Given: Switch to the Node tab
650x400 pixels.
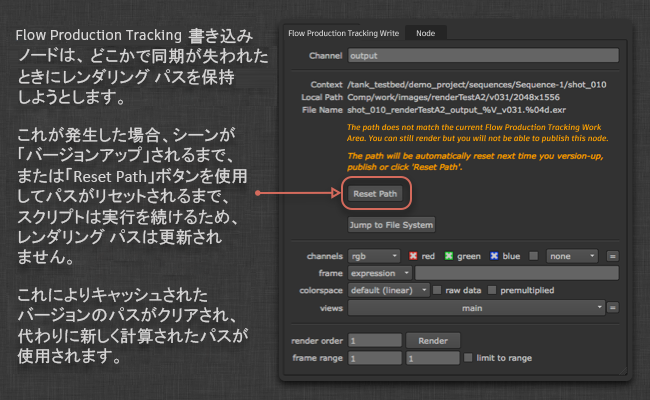Looking at the screenshot, I should pyautogui.click(x=425, y=33).
